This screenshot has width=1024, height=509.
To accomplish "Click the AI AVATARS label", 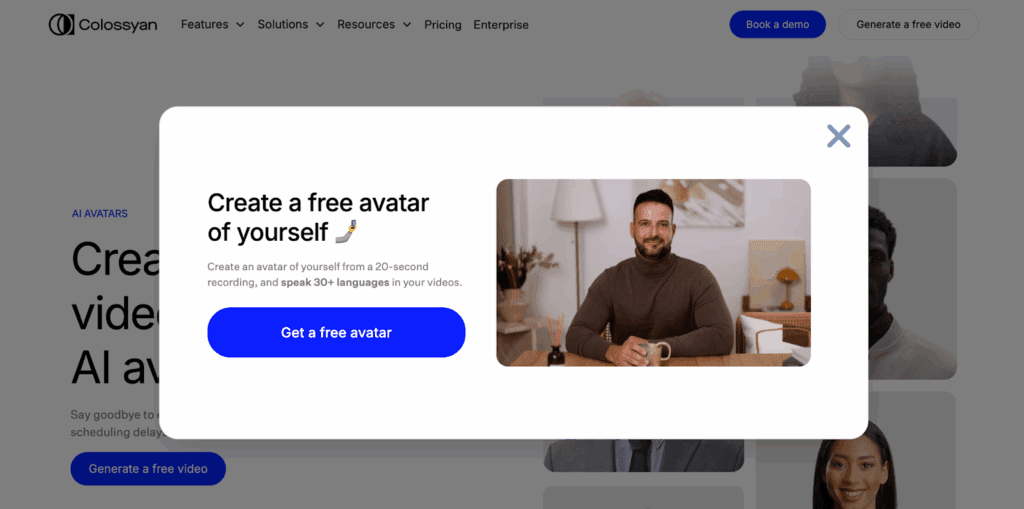I will (100, 214).
